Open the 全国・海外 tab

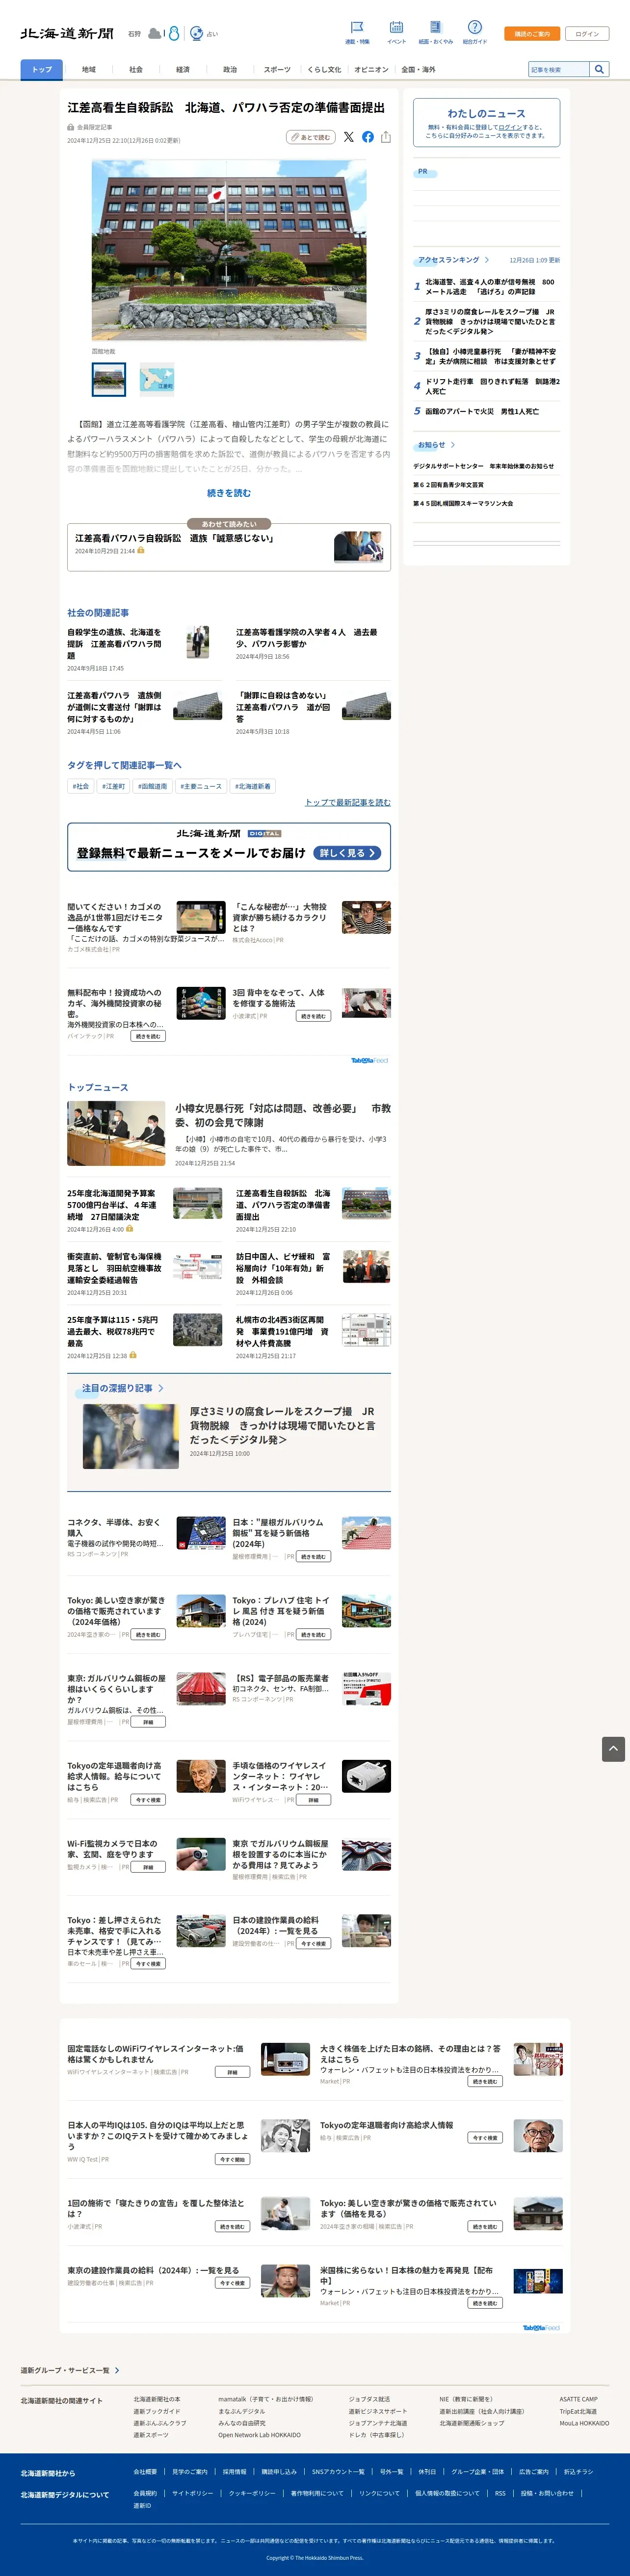[418, 69]
